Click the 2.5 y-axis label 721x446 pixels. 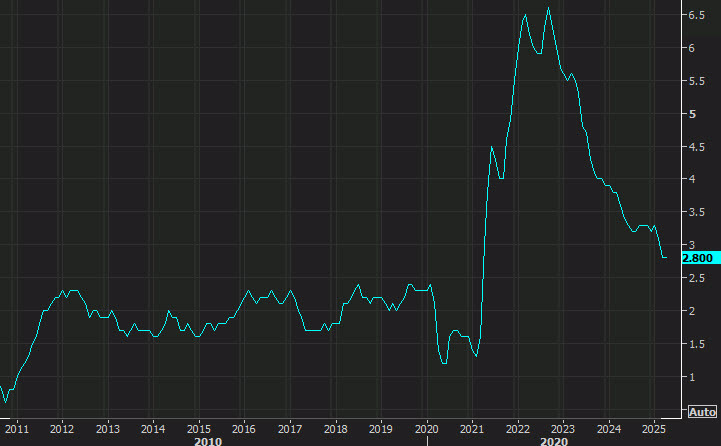tap(696, 278)
